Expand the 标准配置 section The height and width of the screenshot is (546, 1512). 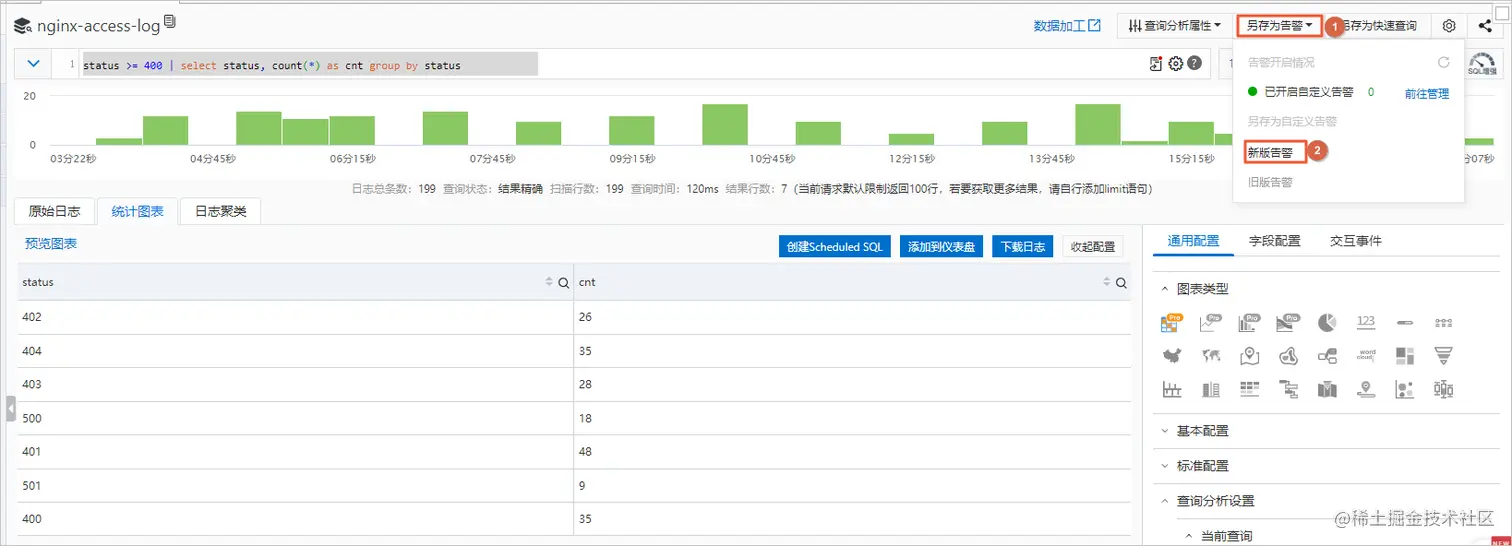pyautogui.click(x=1165, y=466)
